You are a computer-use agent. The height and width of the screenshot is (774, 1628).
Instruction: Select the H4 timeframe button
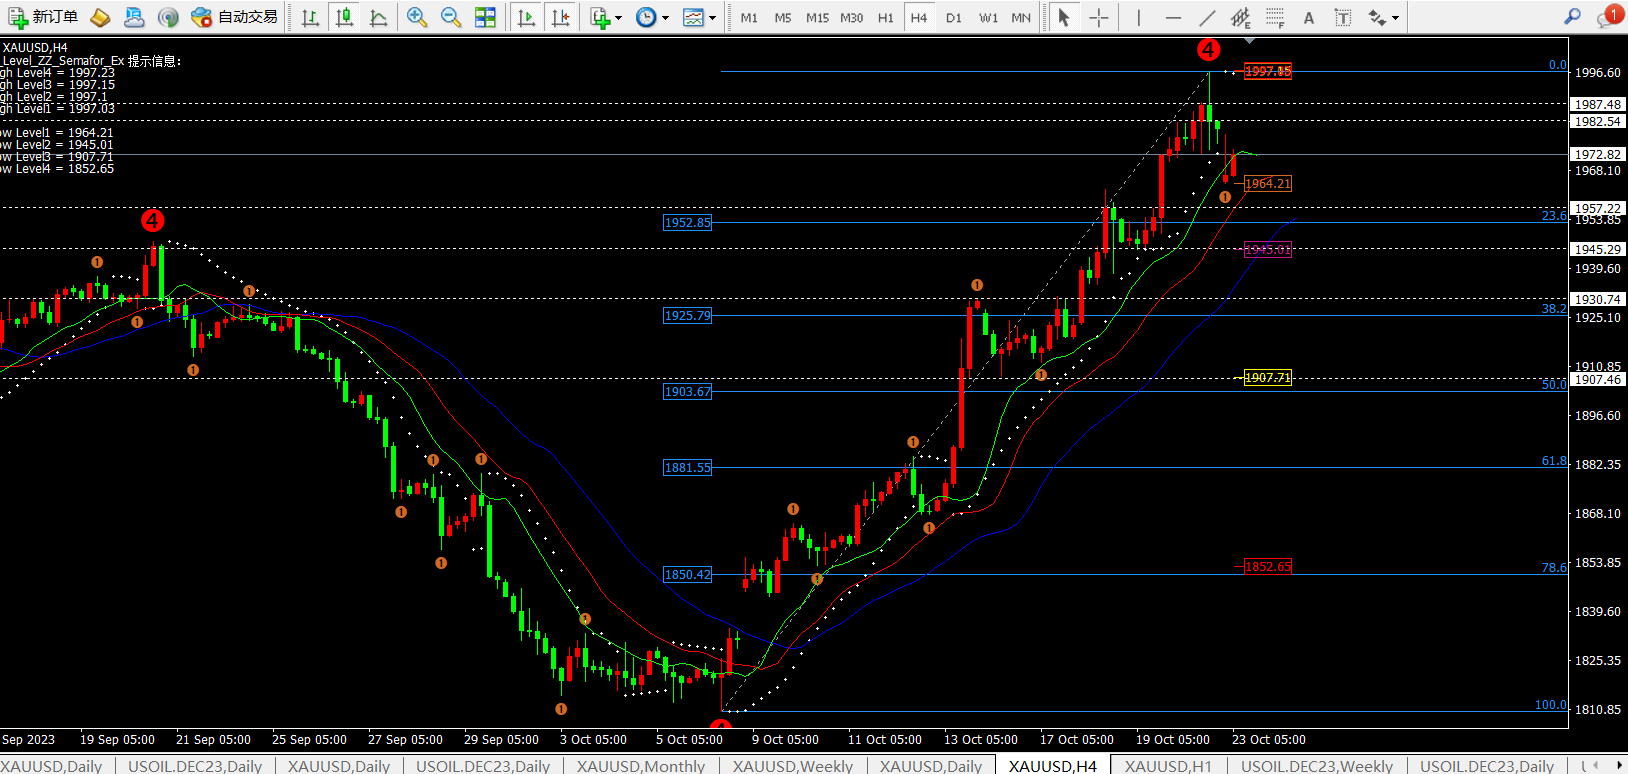[x=919, y=18]
